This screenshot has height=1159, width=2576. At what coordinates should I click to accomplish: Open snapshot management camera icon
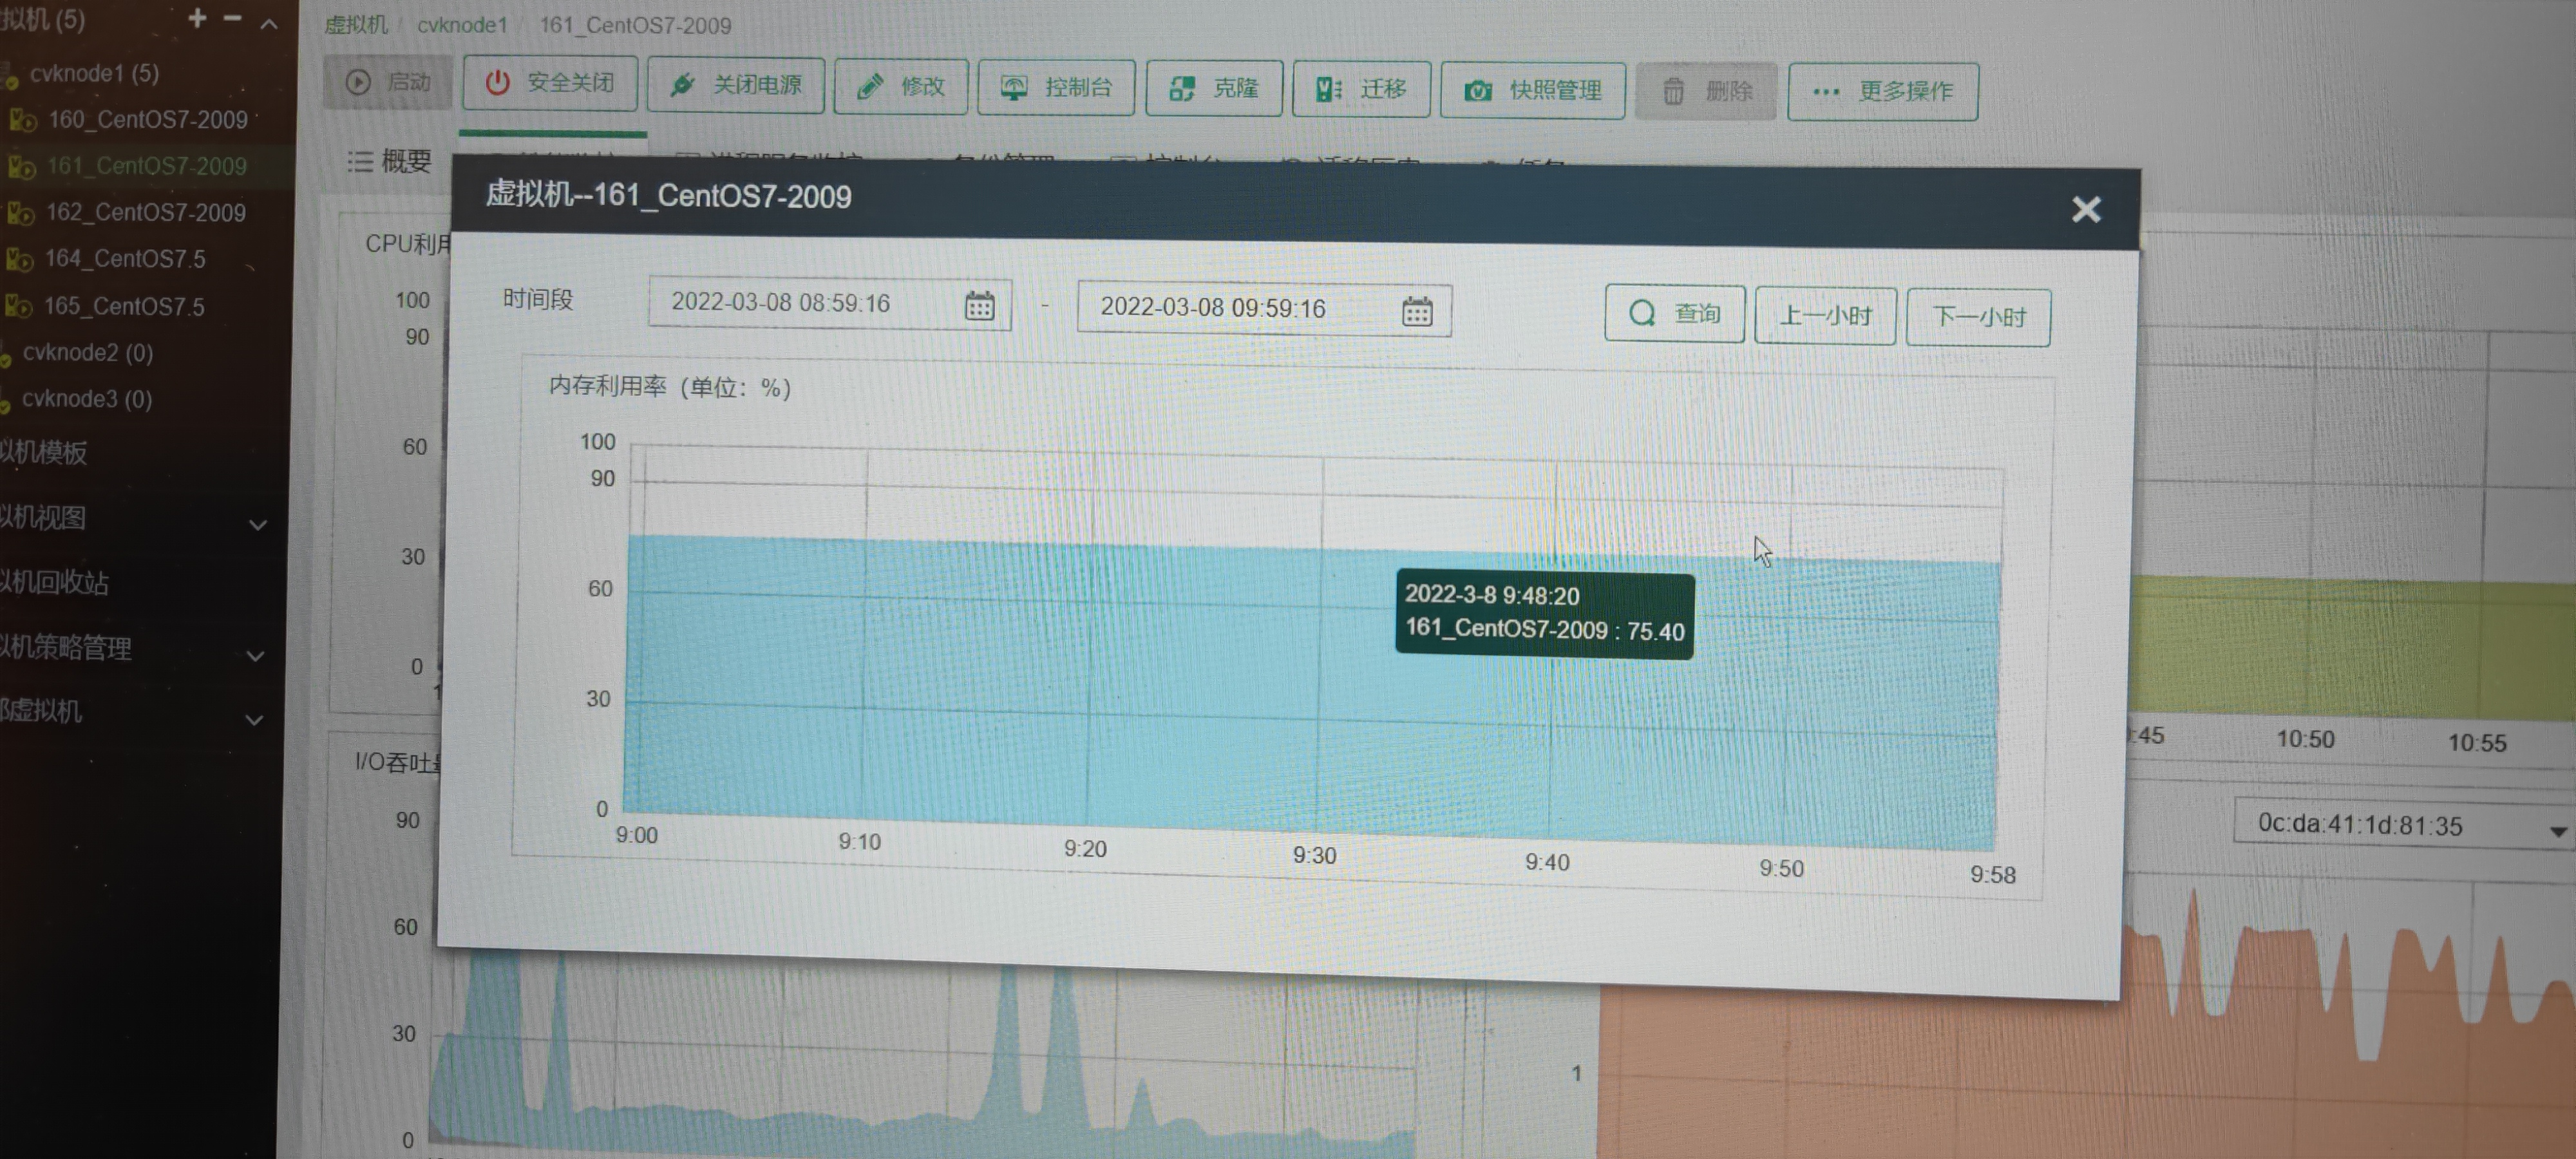pos(1478,91)
